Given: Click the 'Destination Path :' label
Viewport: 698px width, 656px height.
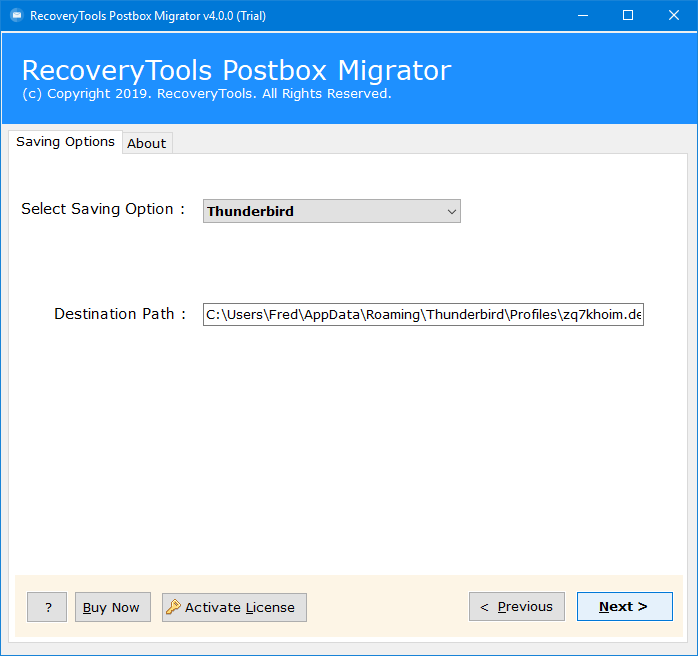Looking at the screenshot, I should click(x=120, y=314).
